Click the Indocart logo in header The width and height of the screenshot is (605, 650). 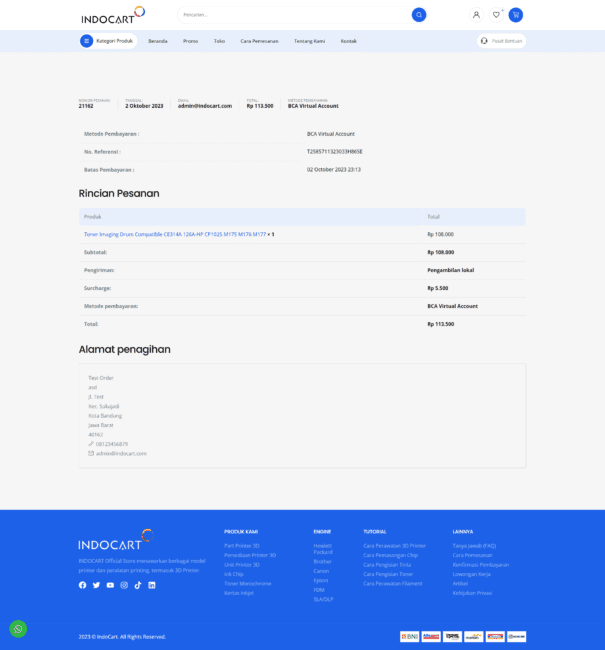coord(113,15)
